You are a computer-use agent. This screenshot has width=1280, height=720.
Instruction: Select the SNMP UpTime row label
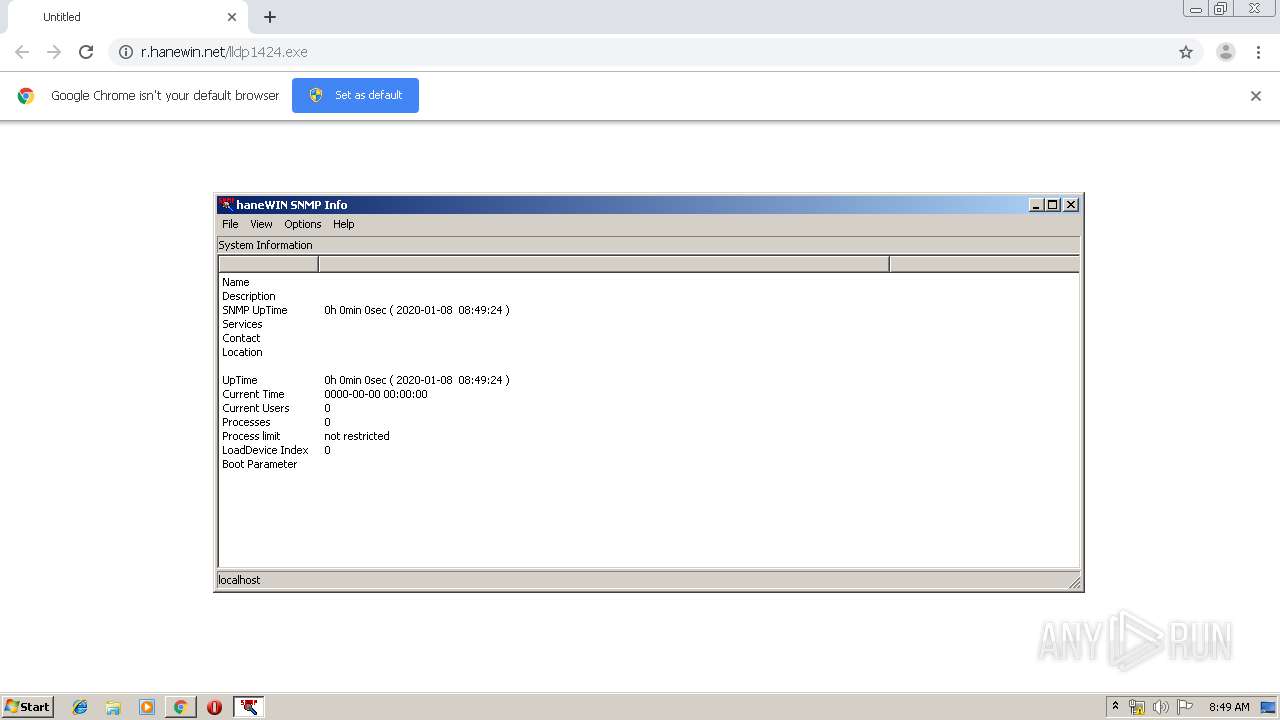coord(255,310)
